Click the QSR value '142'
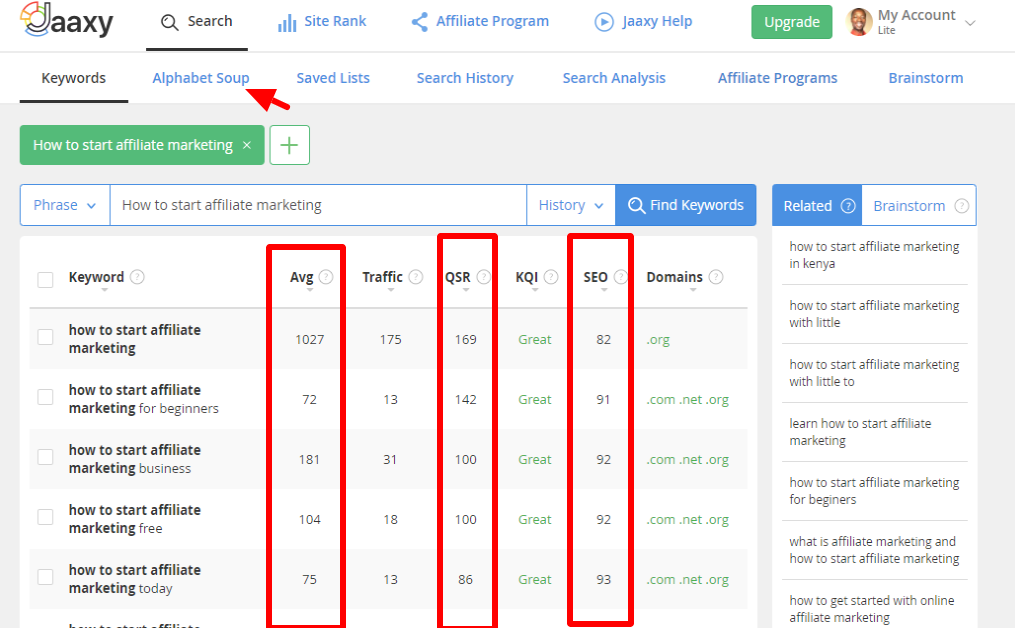1015x628 pixels. pyautogui.click(x=465, y=399)
